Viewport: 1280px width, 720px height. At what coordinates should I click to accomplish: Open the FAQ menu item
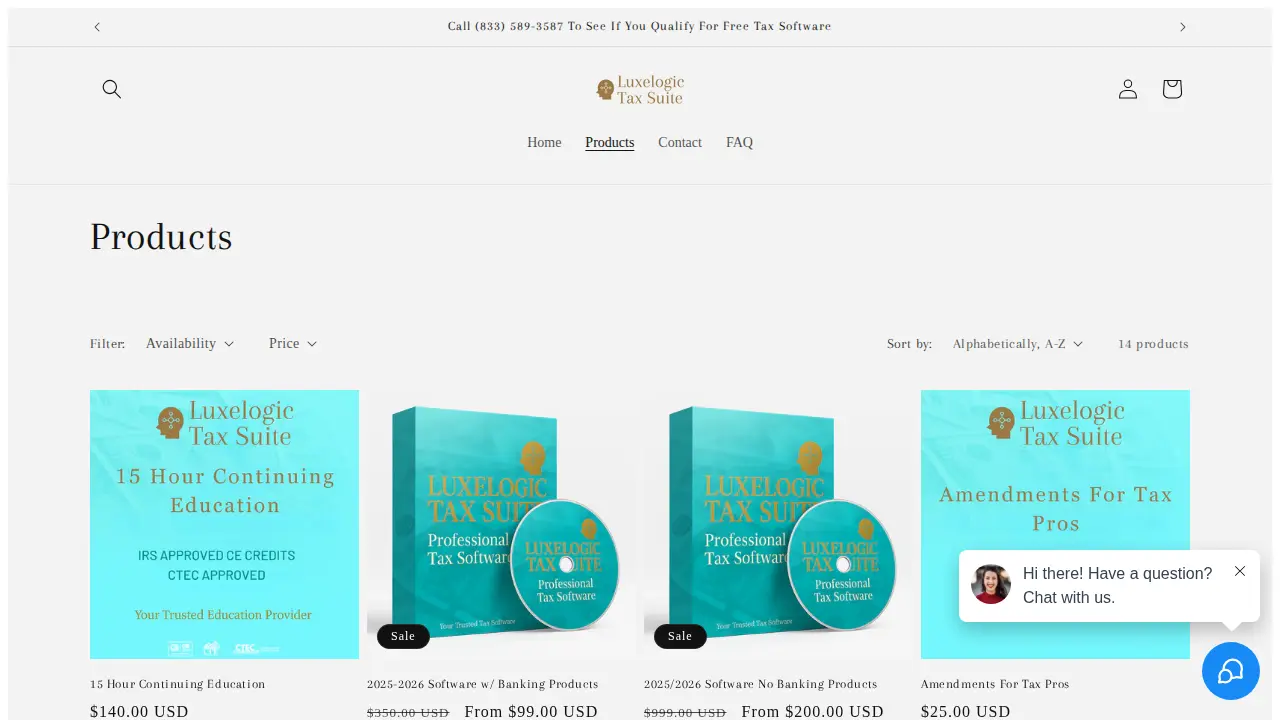739,143
